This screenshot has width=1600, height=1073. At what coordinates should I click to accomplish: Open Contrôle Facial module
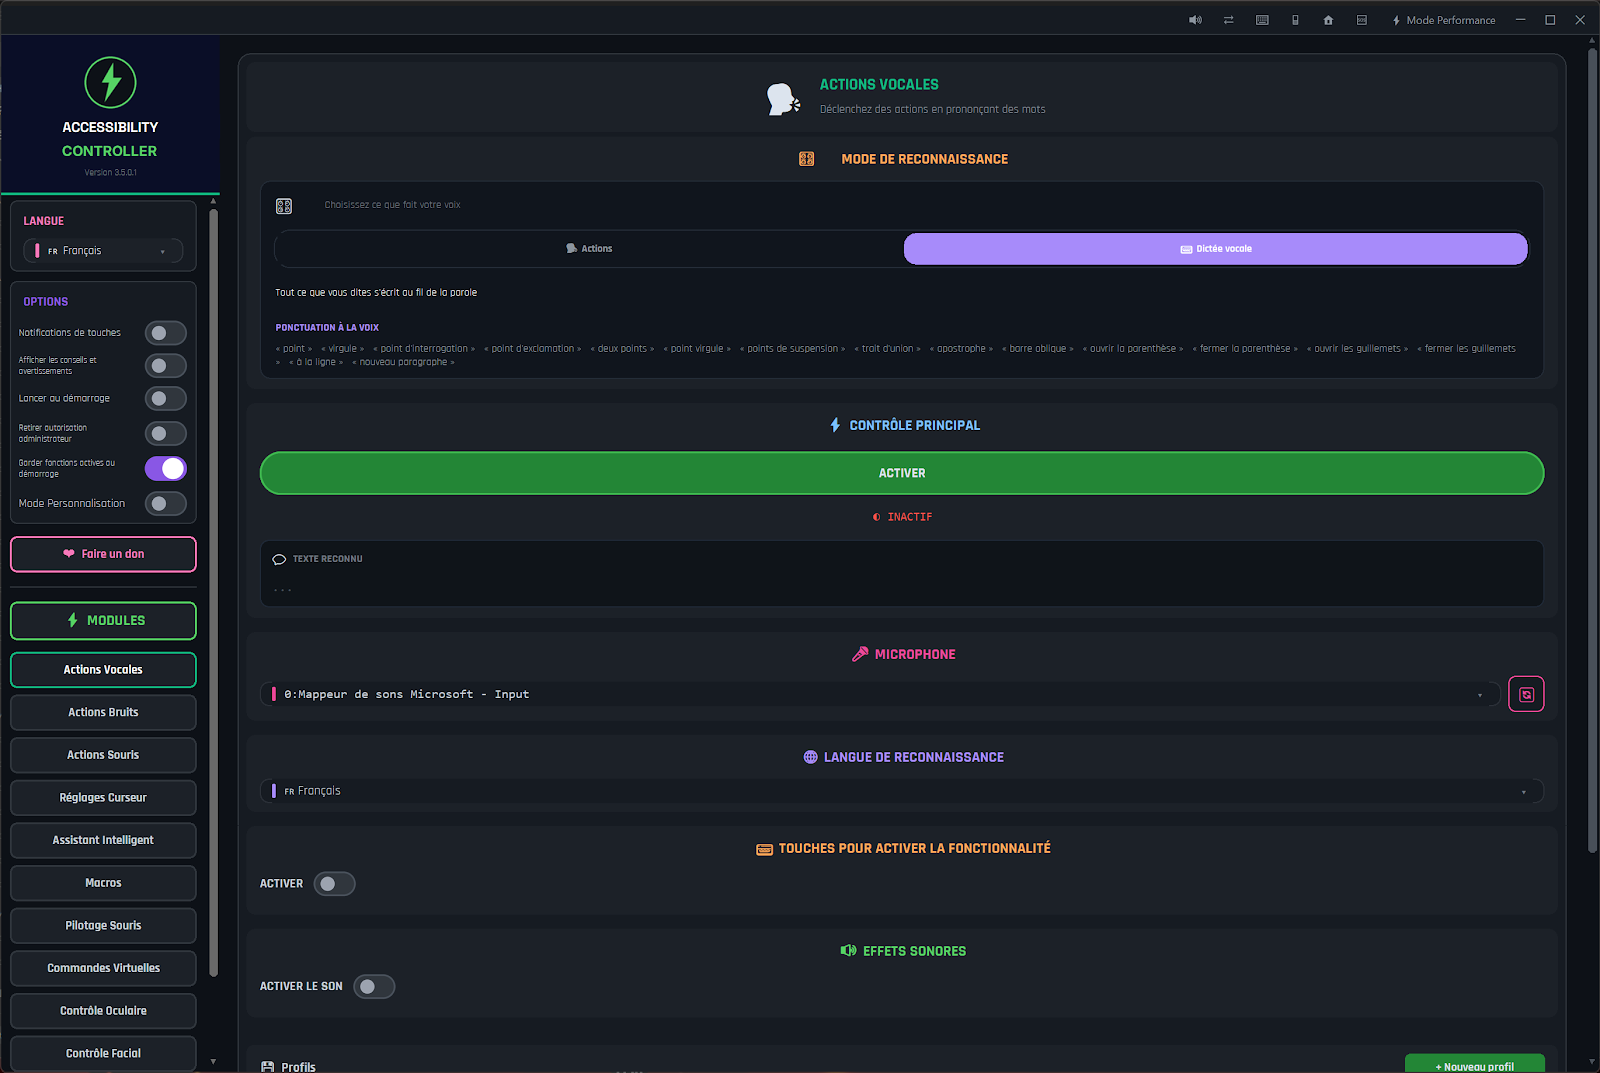coord(103,1054)
